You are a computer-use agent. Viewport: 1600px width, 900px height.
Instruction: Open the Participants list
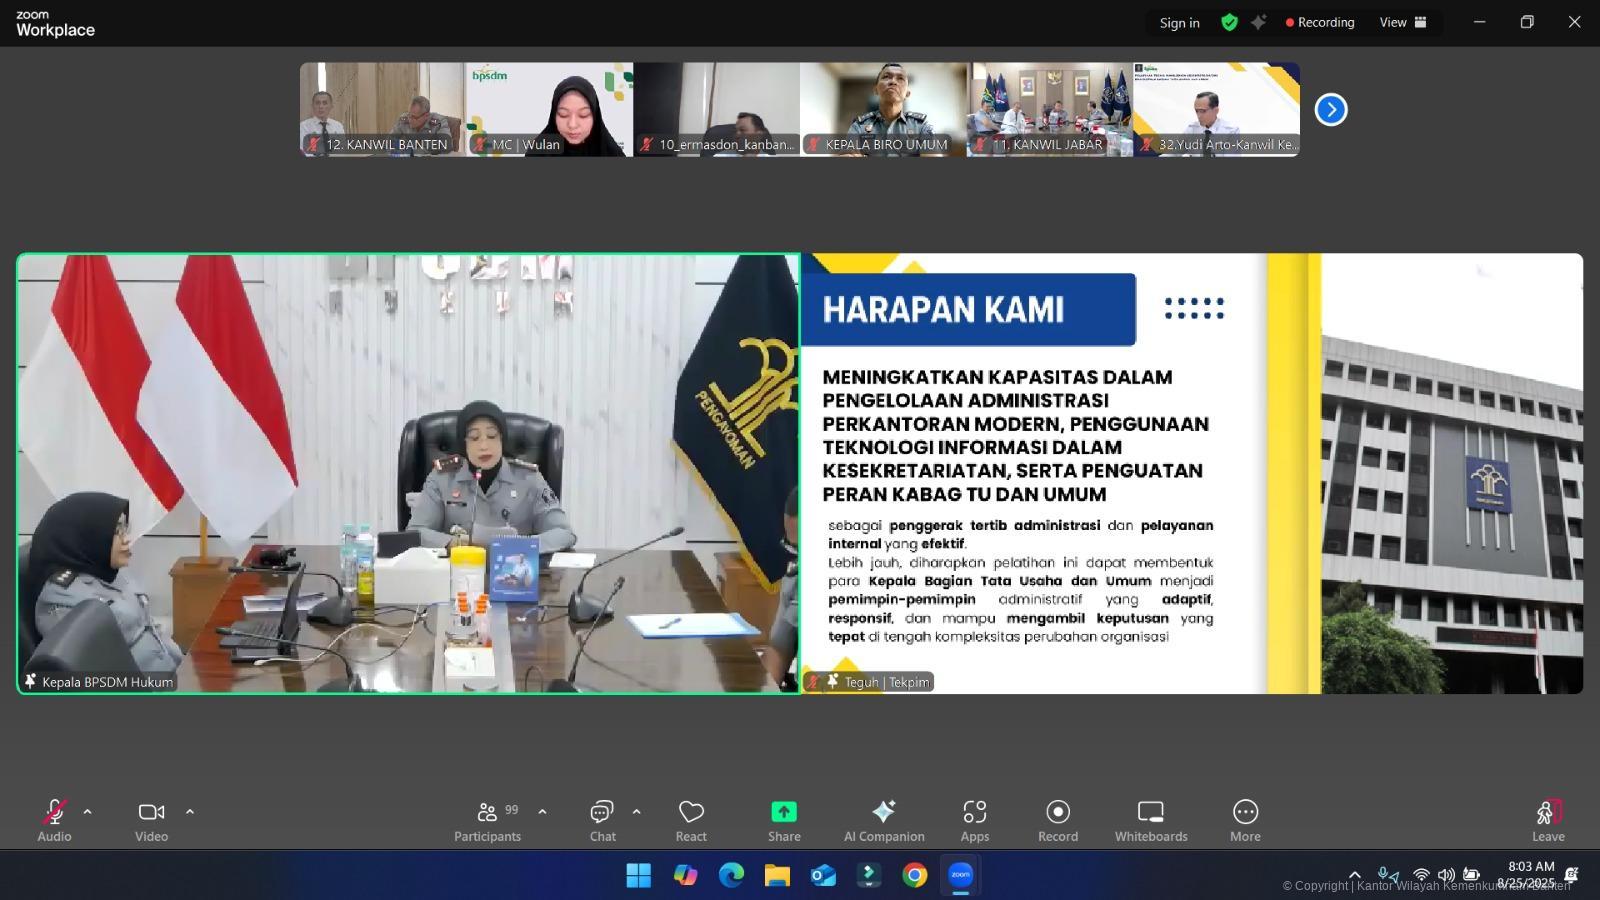487,820
